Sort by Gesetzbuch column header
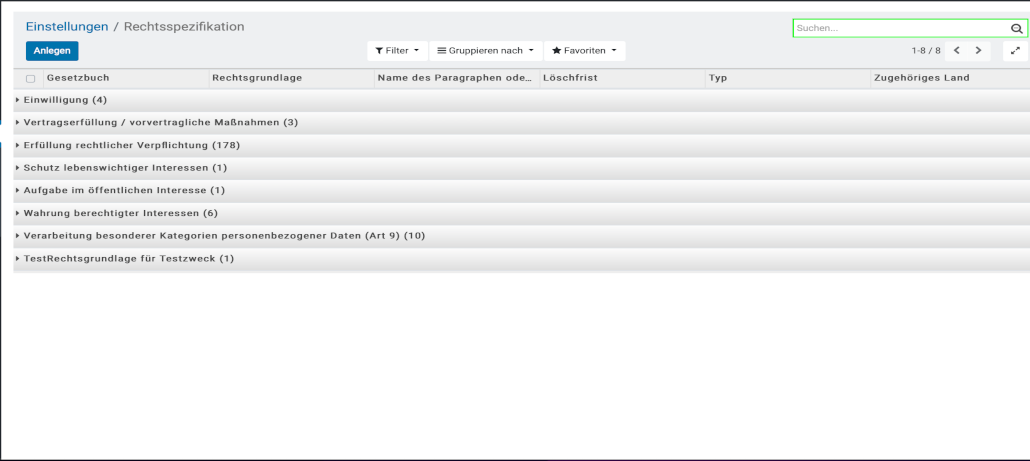The height and width of the screenshot is (461, 1030). (x=78, y=78)
